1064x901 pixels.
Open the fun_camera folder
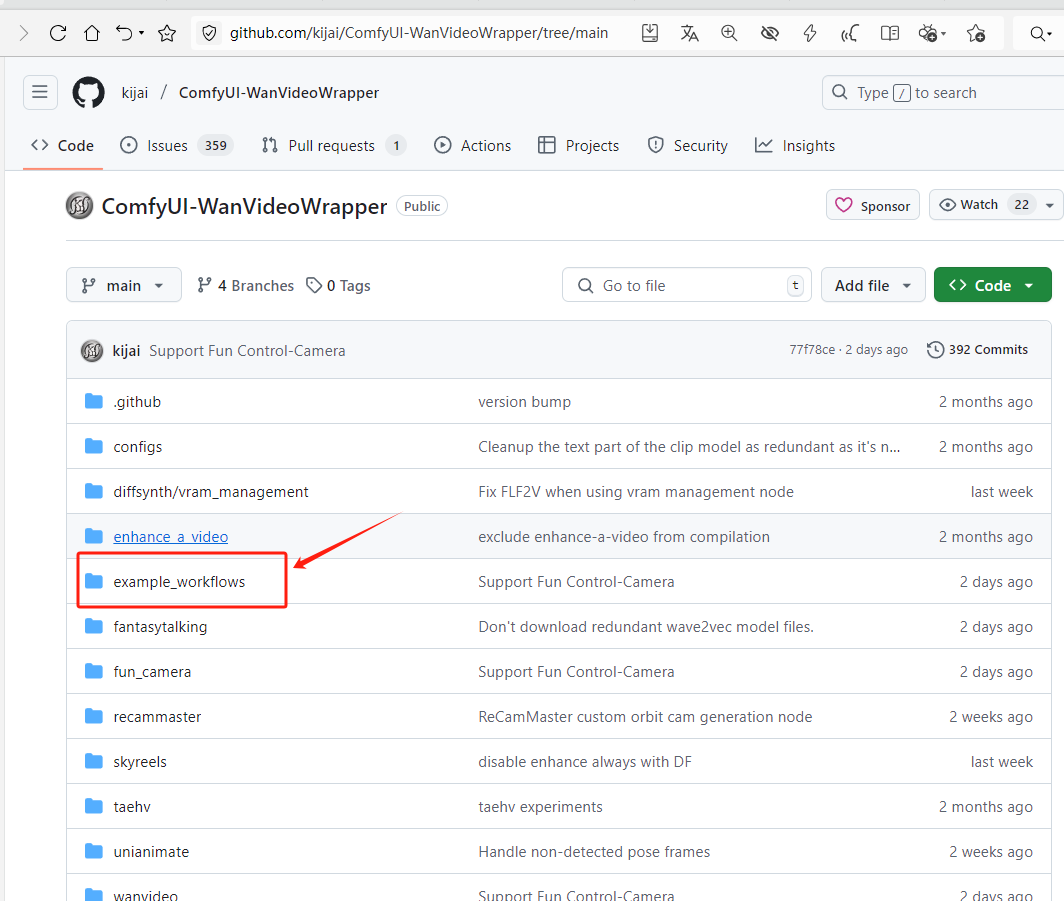(152, 672)
